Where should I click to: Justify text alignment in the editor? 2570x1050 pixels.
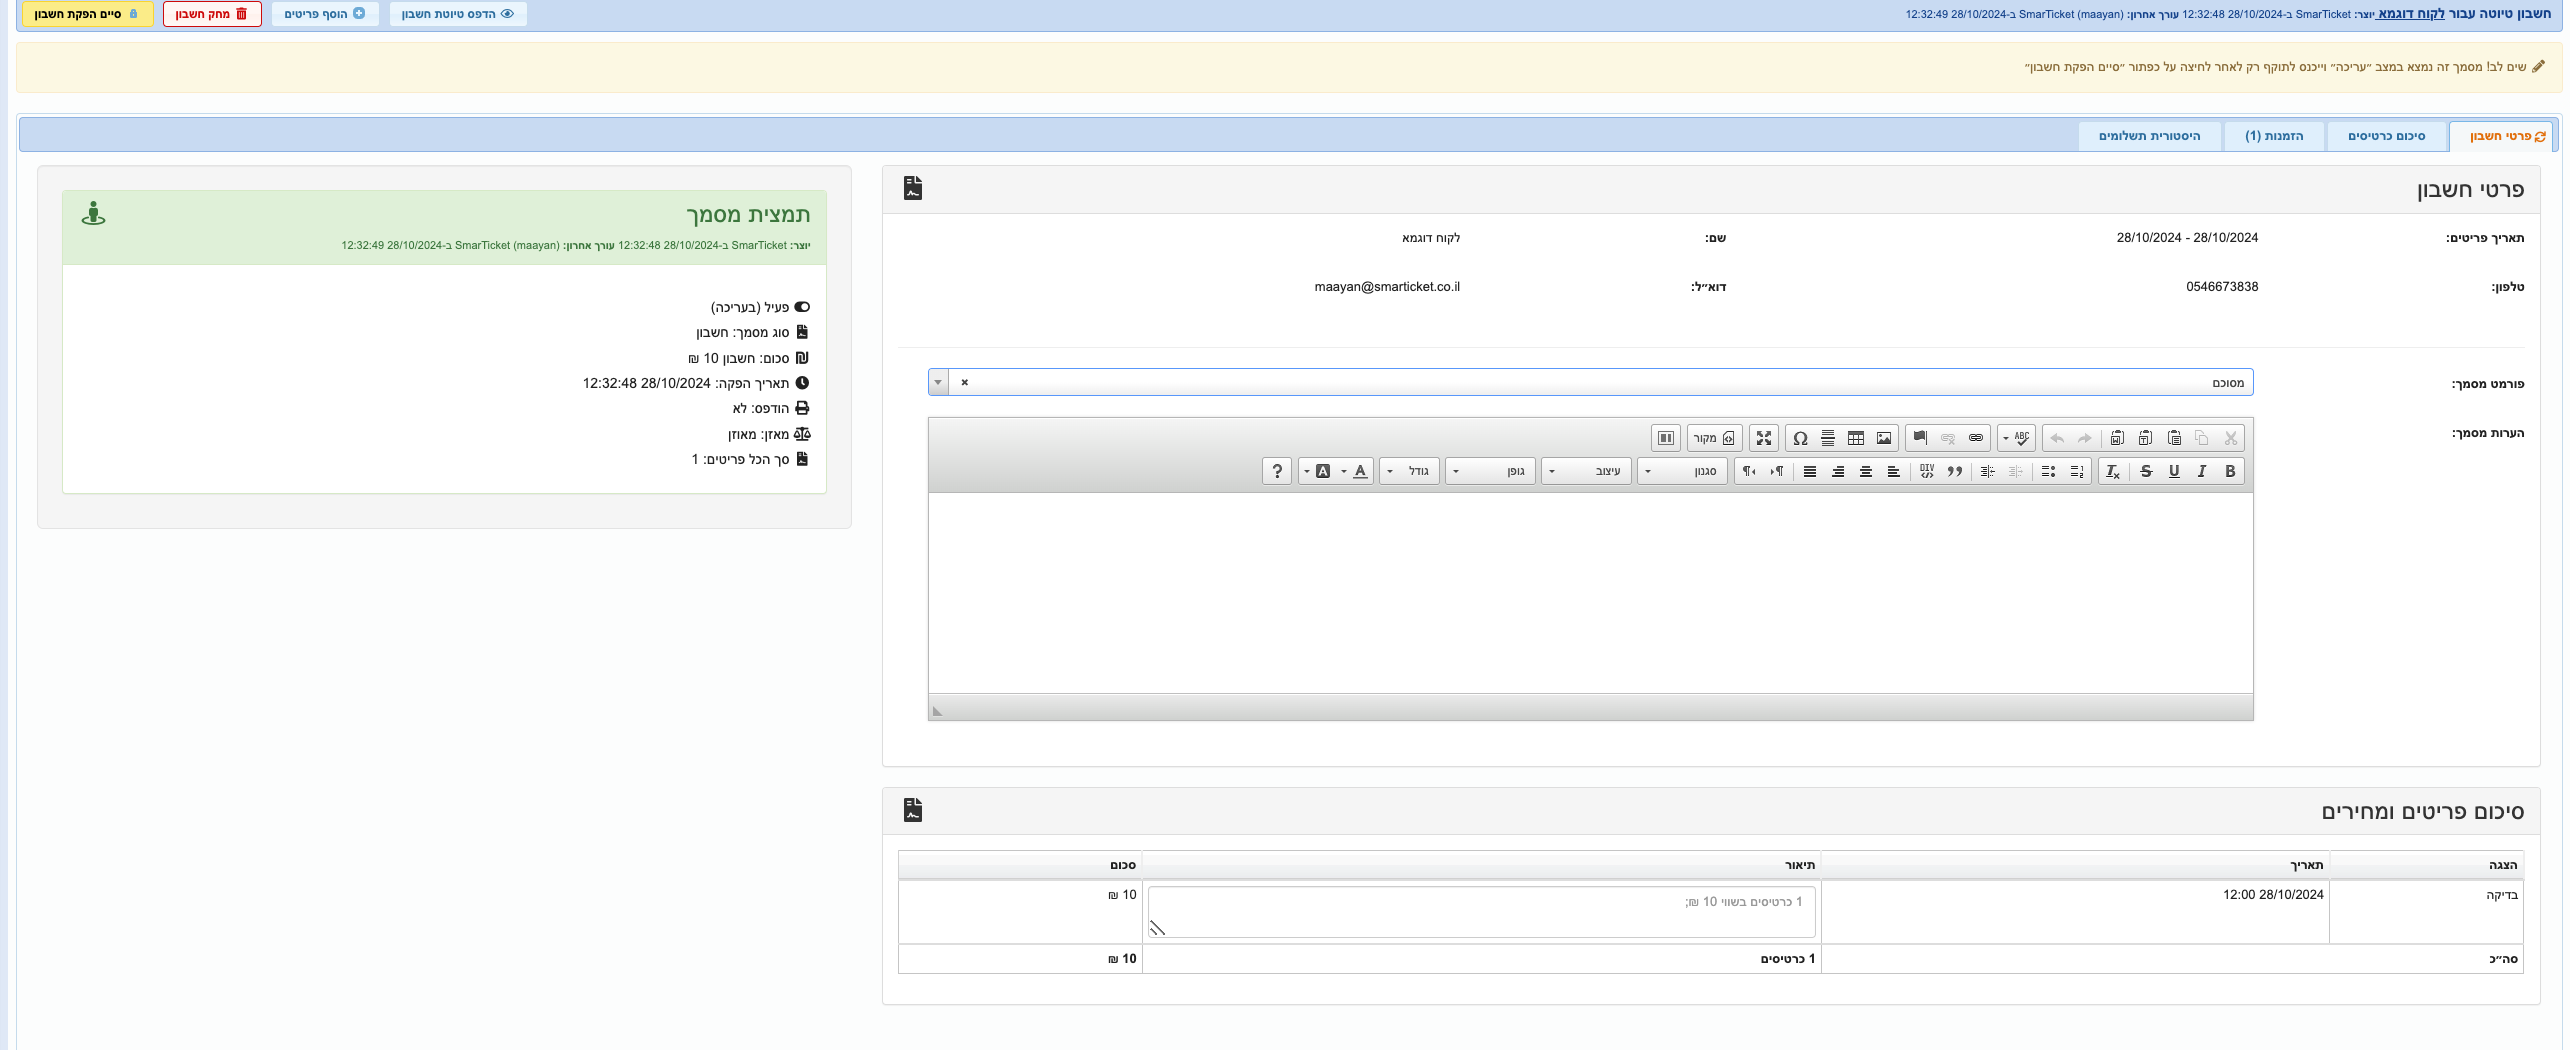tap(1810, 471)
